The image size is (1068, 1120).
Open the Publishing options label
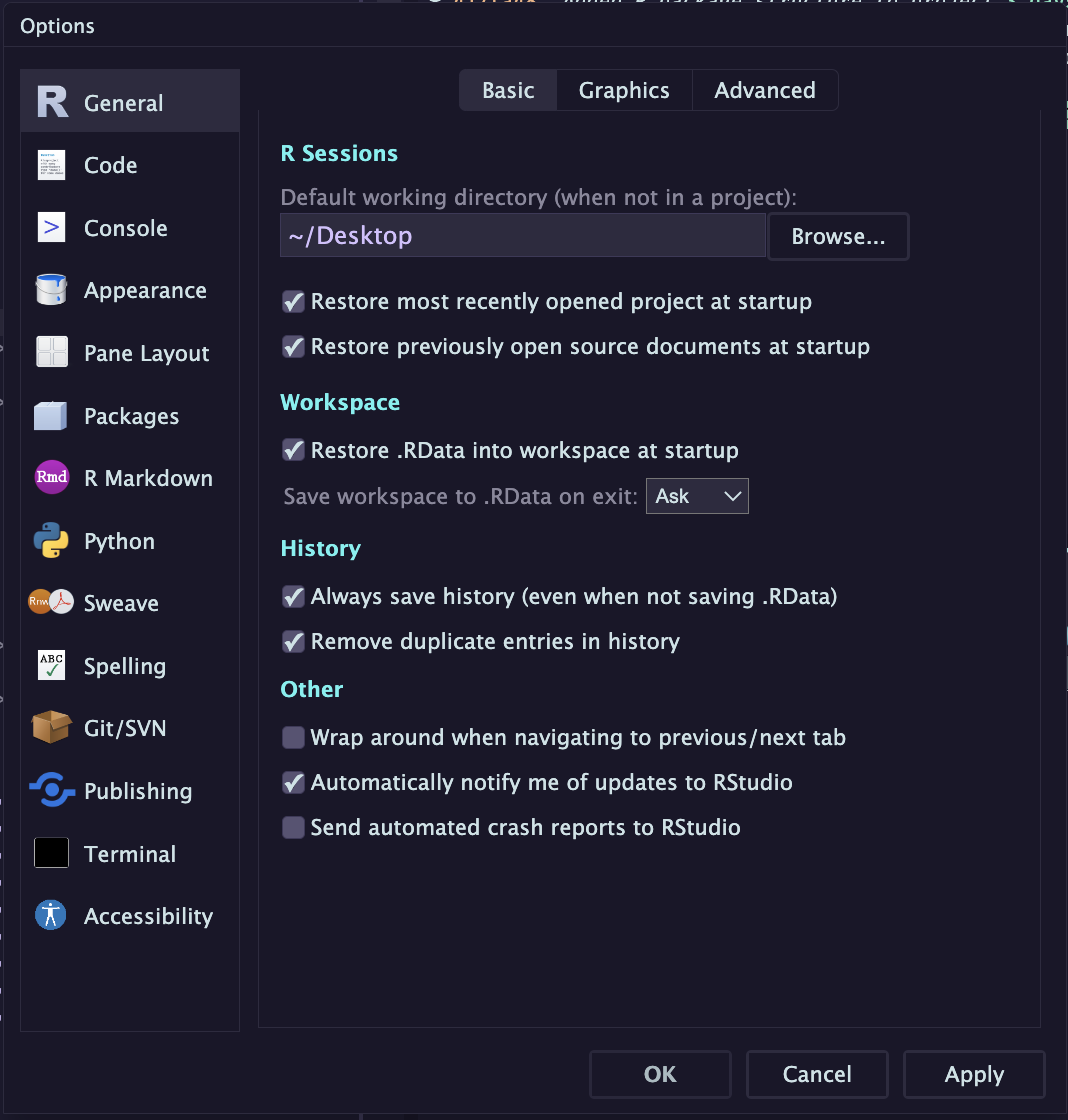tap(138, 791)
